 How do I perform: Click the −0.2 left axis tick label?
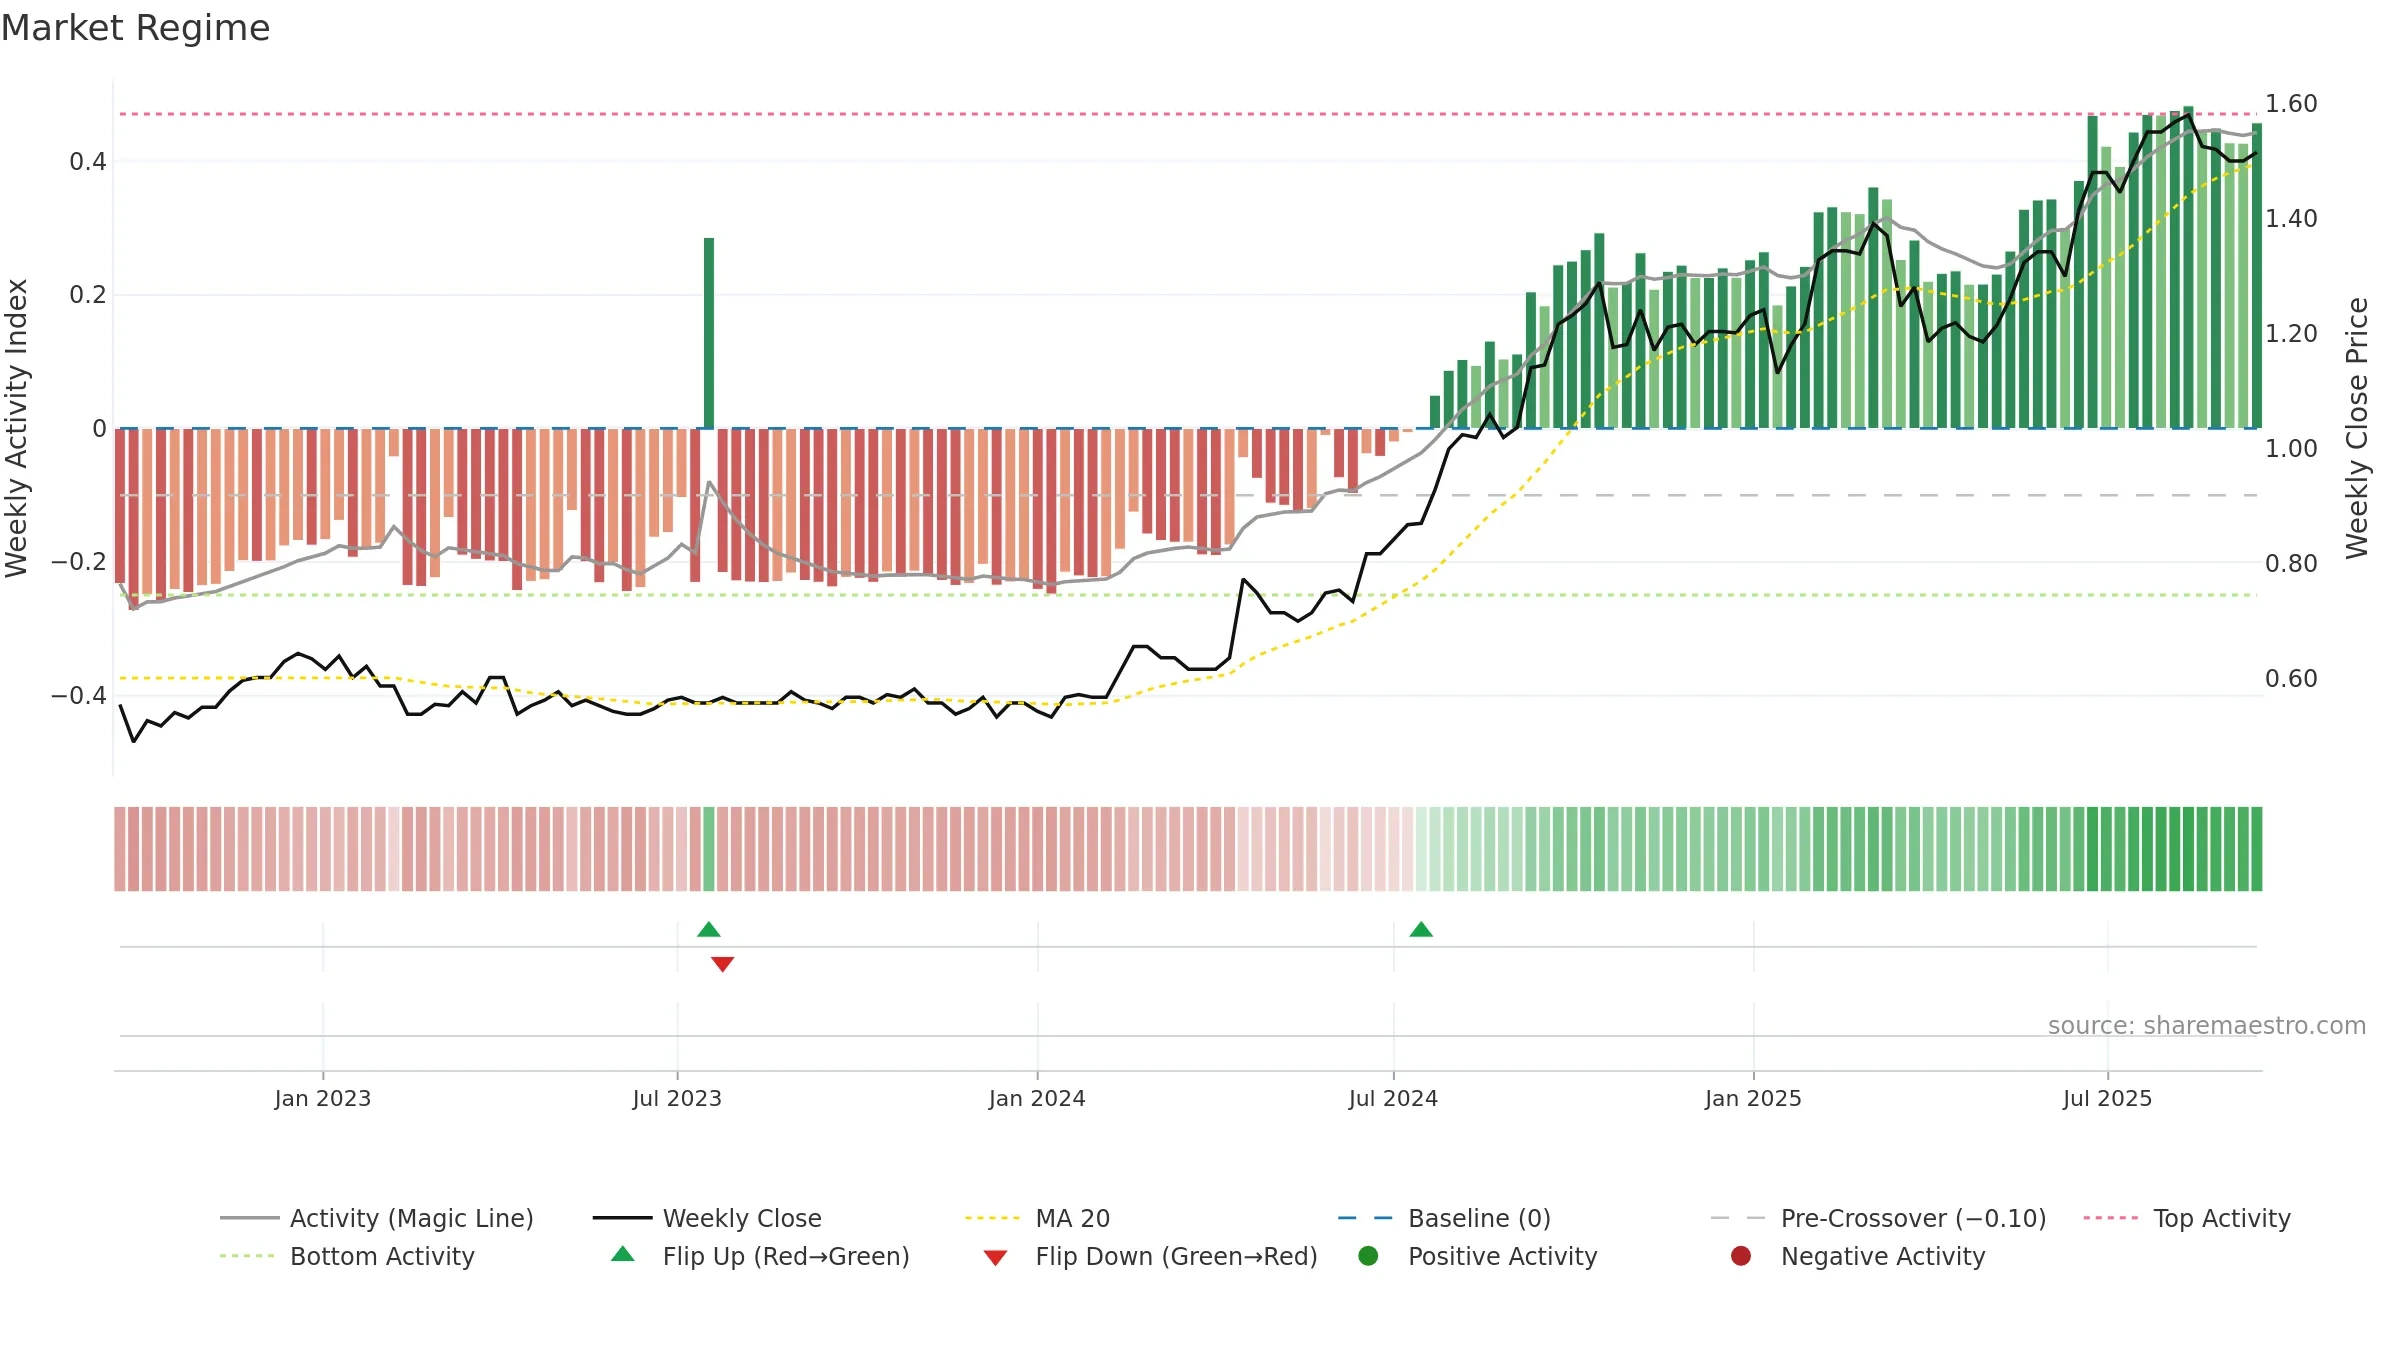(x=79, y=562)
